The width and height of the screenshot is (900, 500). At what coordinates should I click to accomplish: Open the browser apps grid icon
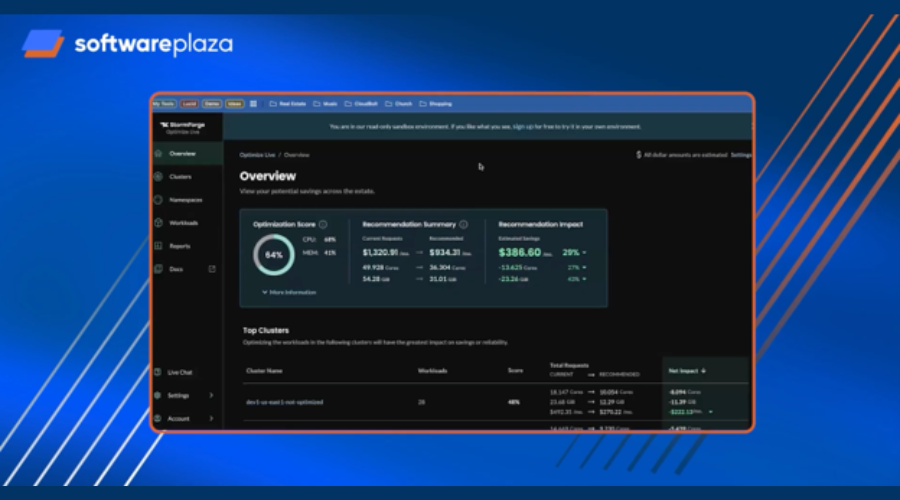coord(253,103)
